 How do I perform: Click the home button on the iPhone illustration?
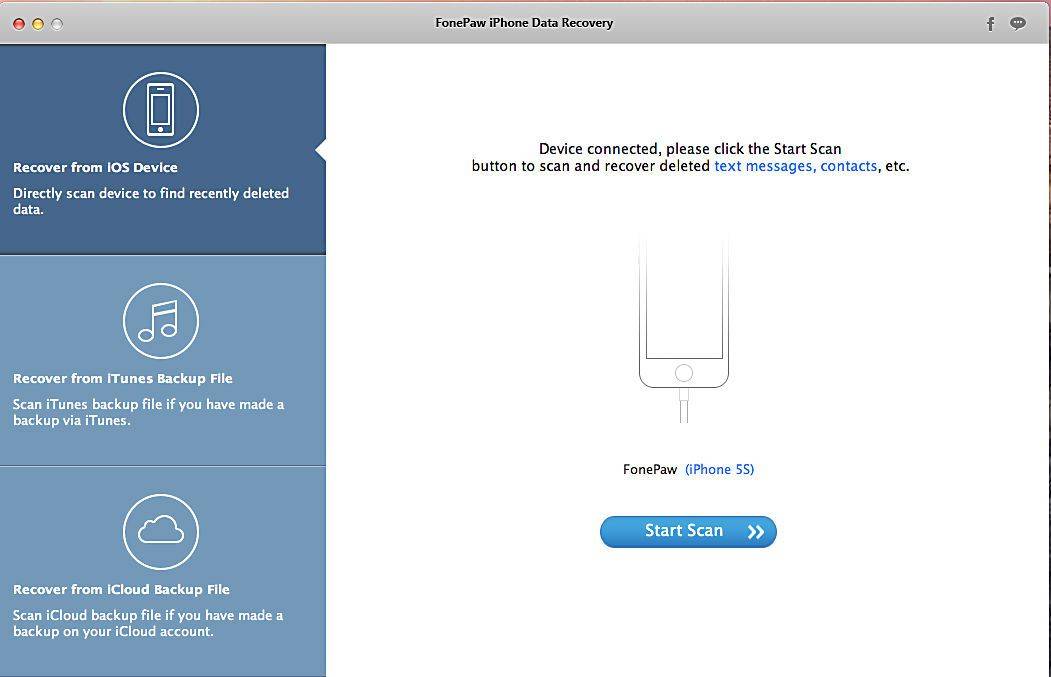[684, 373]
